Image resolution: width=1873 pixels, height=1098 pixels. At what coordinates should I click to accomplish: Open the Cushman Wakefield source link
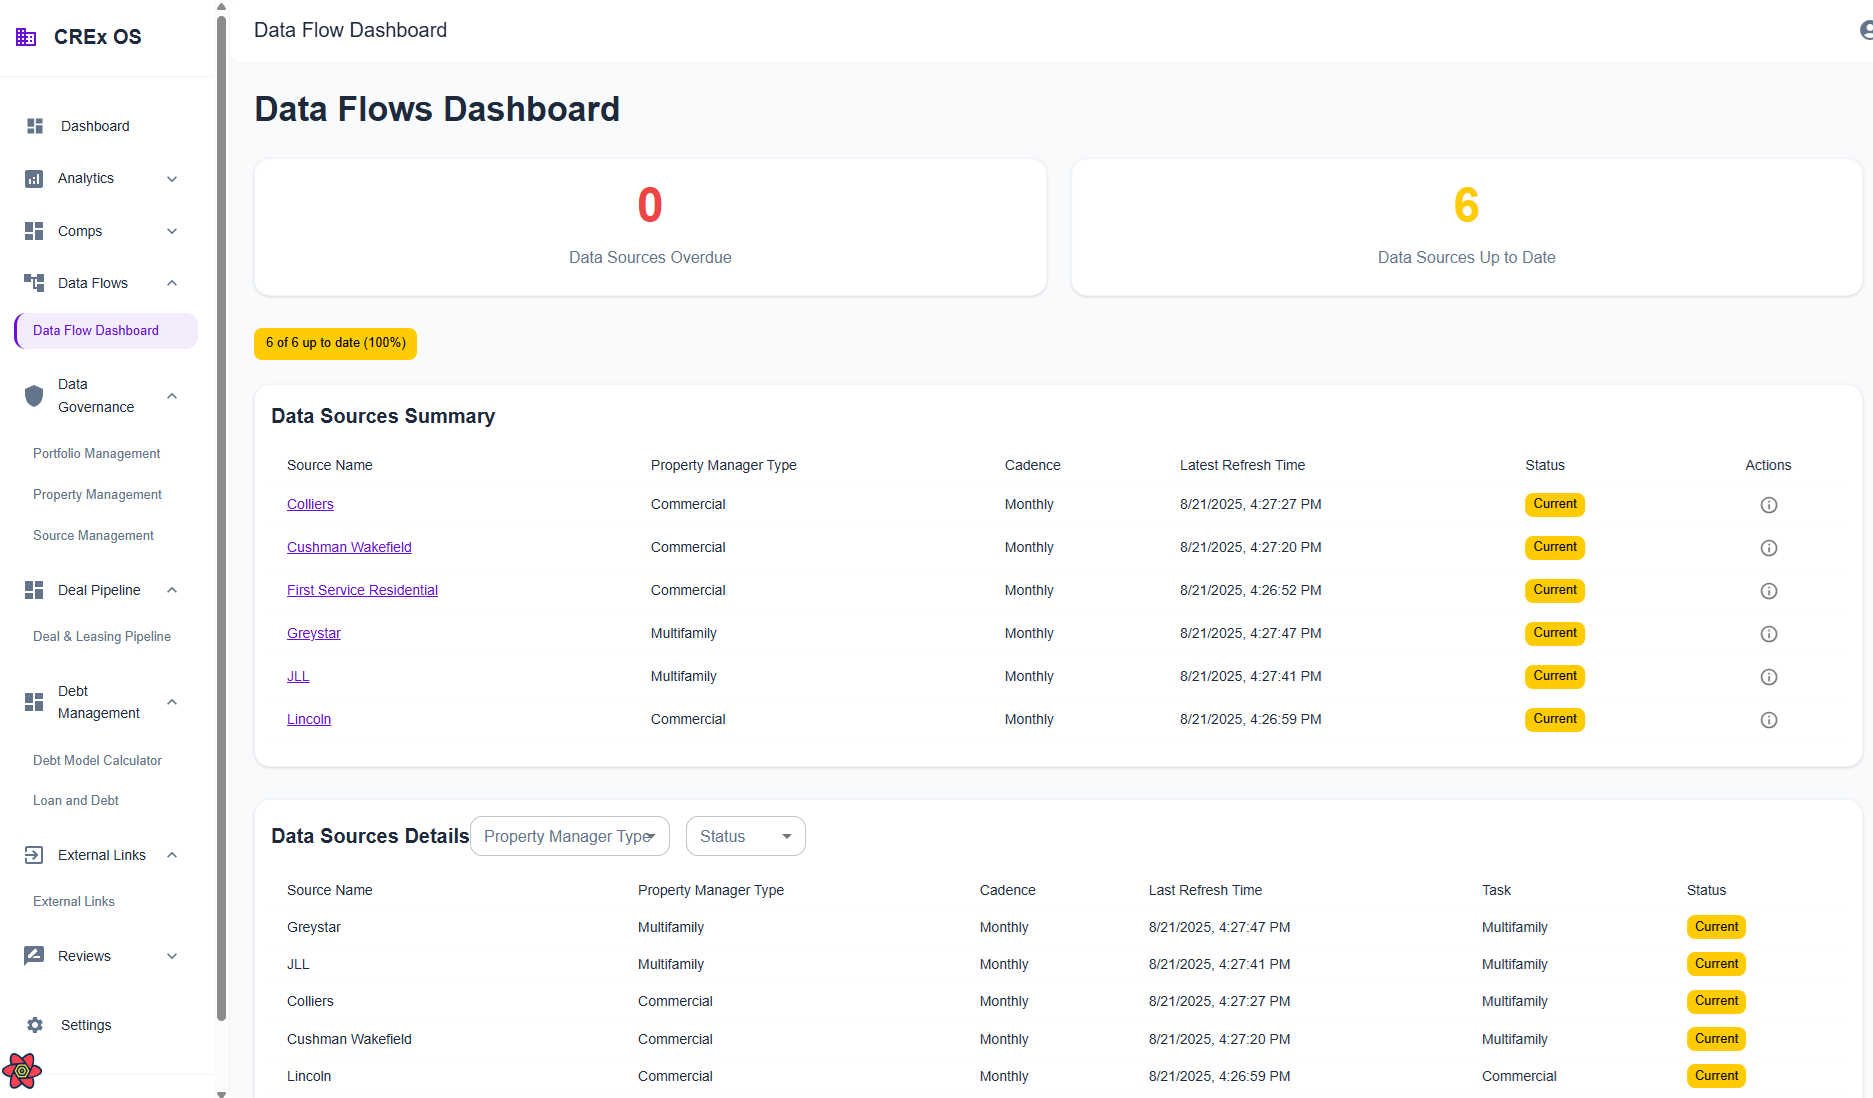pyautogui.click(x=349, y=547)
